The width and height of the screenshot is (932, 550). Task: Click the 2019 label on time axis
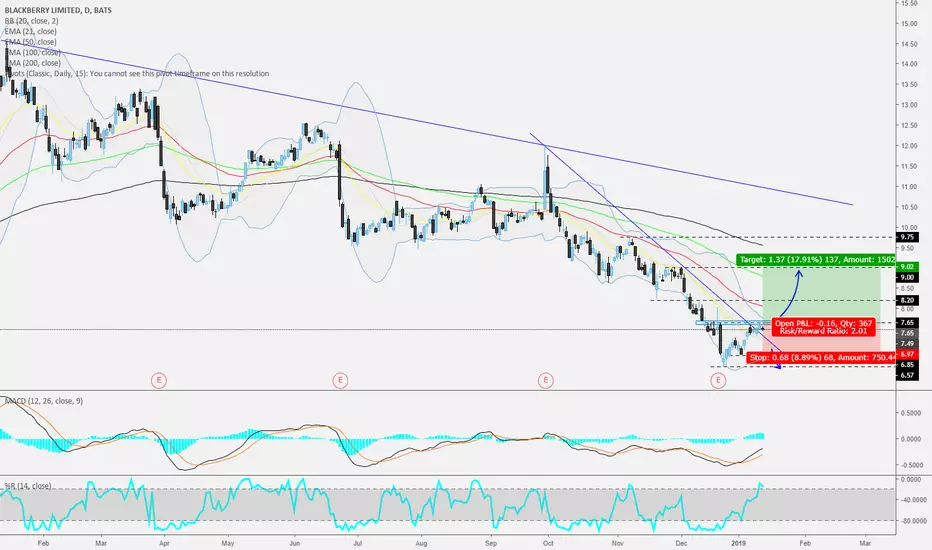tap(738, 543)
